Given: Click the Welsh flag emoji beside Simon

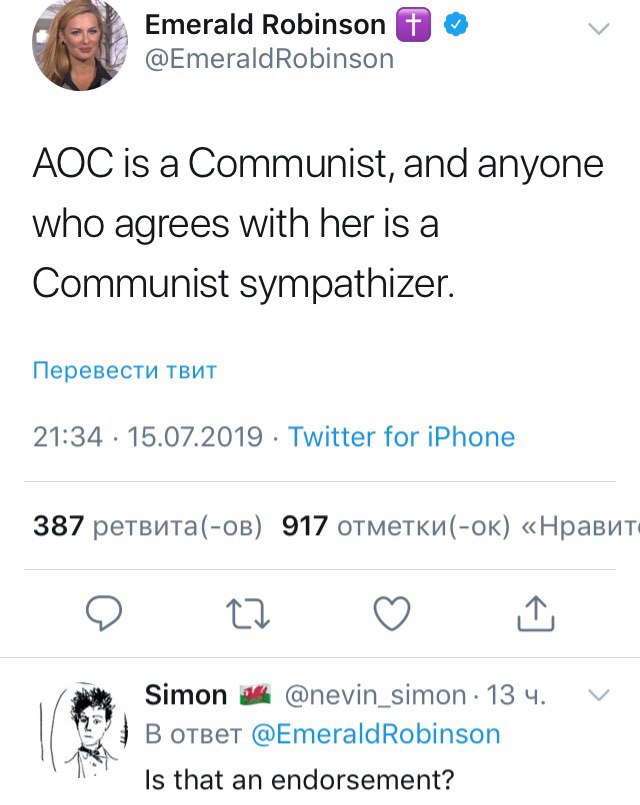Looking at the screenshot, I should tap(256, 695).
